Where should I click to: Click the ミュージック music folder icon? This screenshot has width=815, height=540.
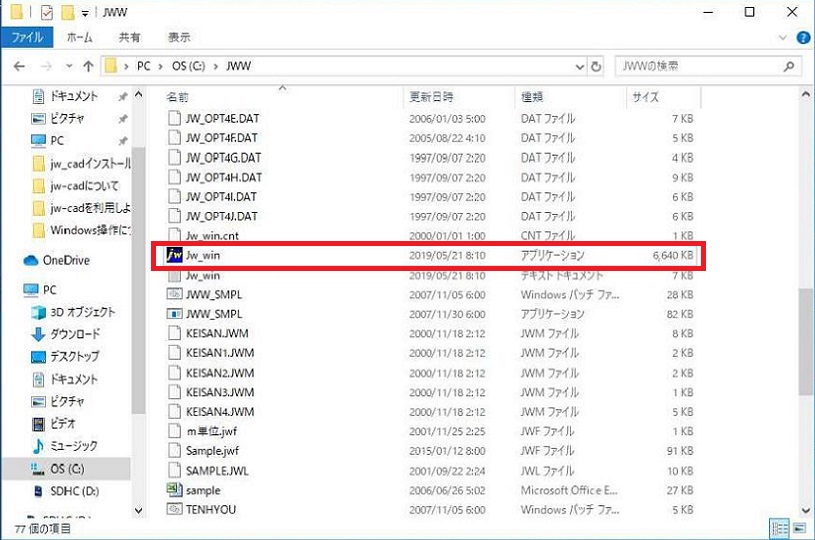click(x=39, y=445)
